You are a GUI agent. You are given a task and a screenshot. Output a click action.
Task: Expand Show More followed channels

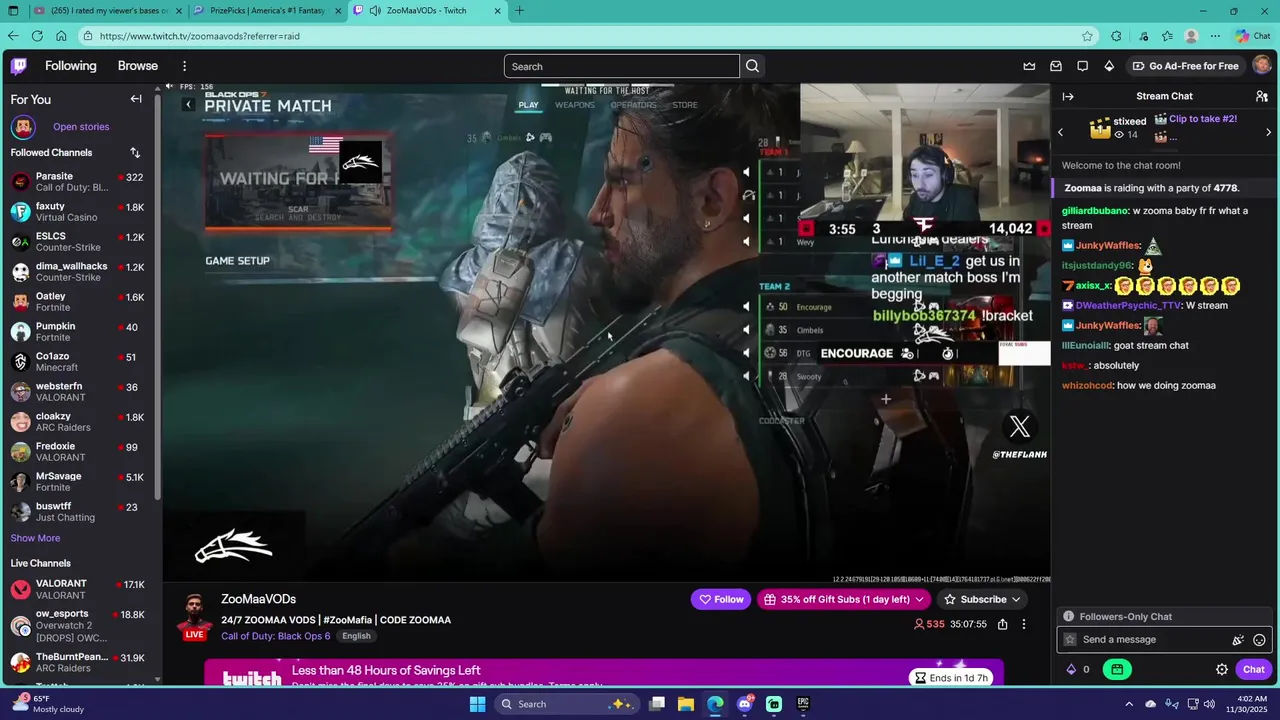[x=35, y=538]
